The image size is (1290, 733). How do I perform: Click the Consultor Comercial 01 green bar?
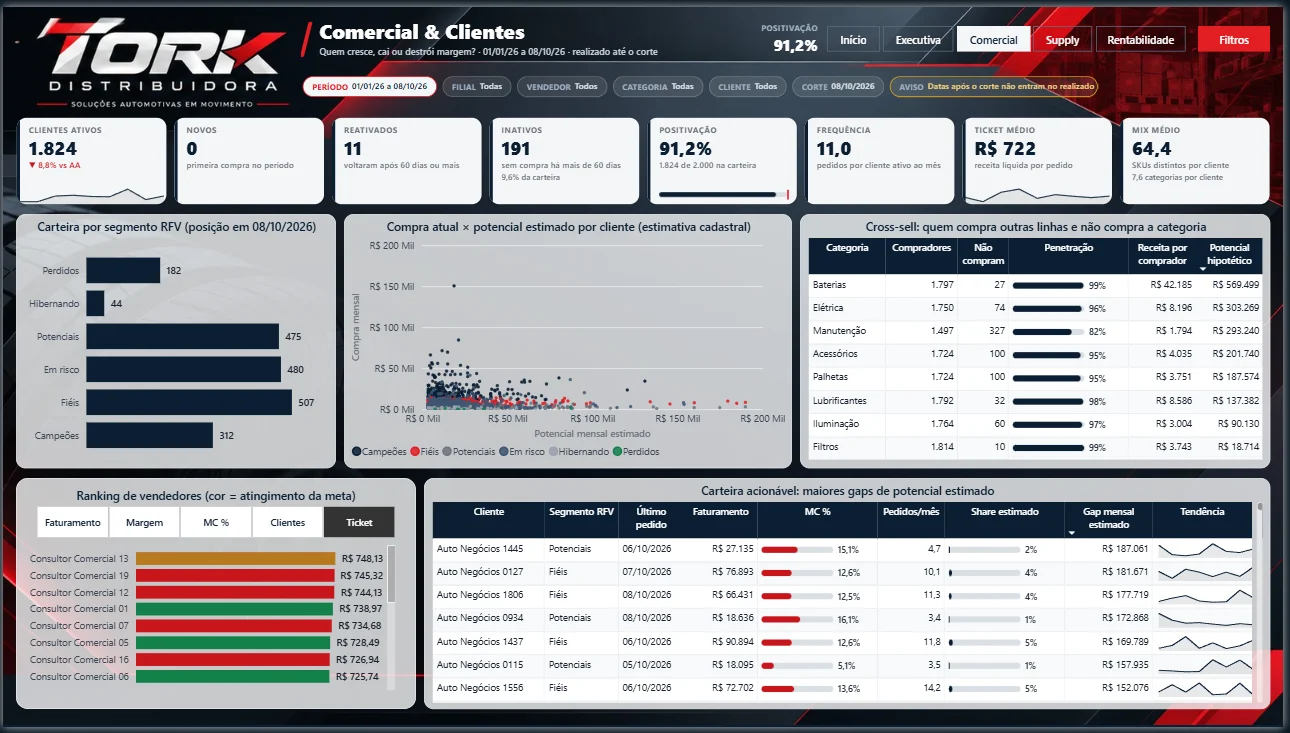pyautogui.click(x=234, y=608)
